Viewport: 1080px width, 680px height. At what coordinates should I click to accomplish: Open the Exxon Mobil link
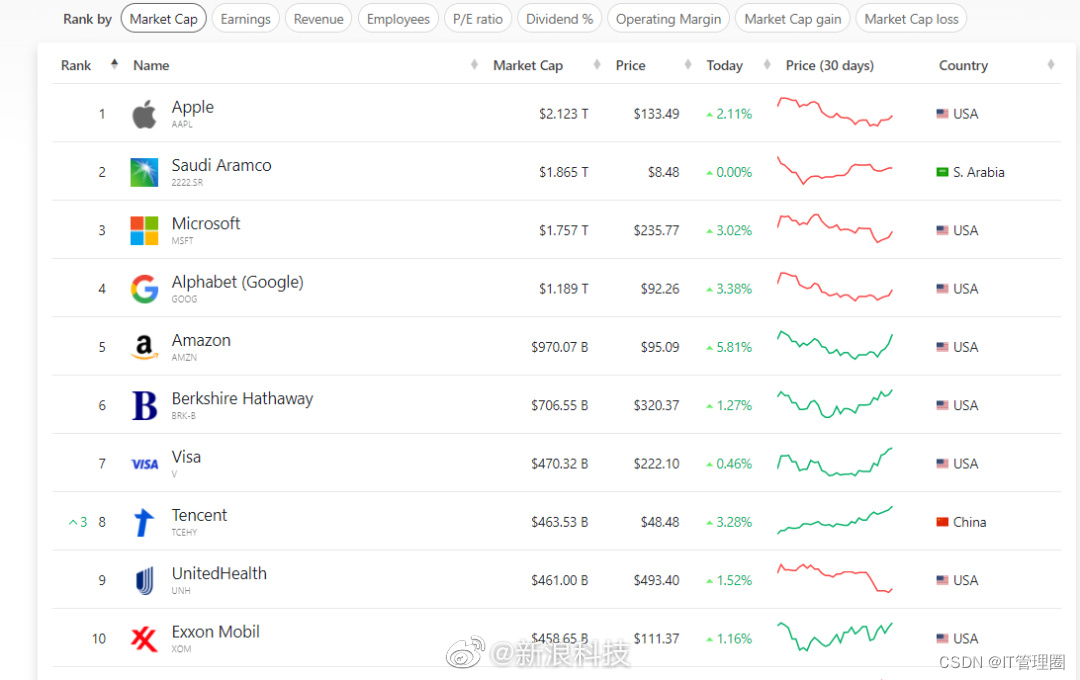tap(216, 632)
